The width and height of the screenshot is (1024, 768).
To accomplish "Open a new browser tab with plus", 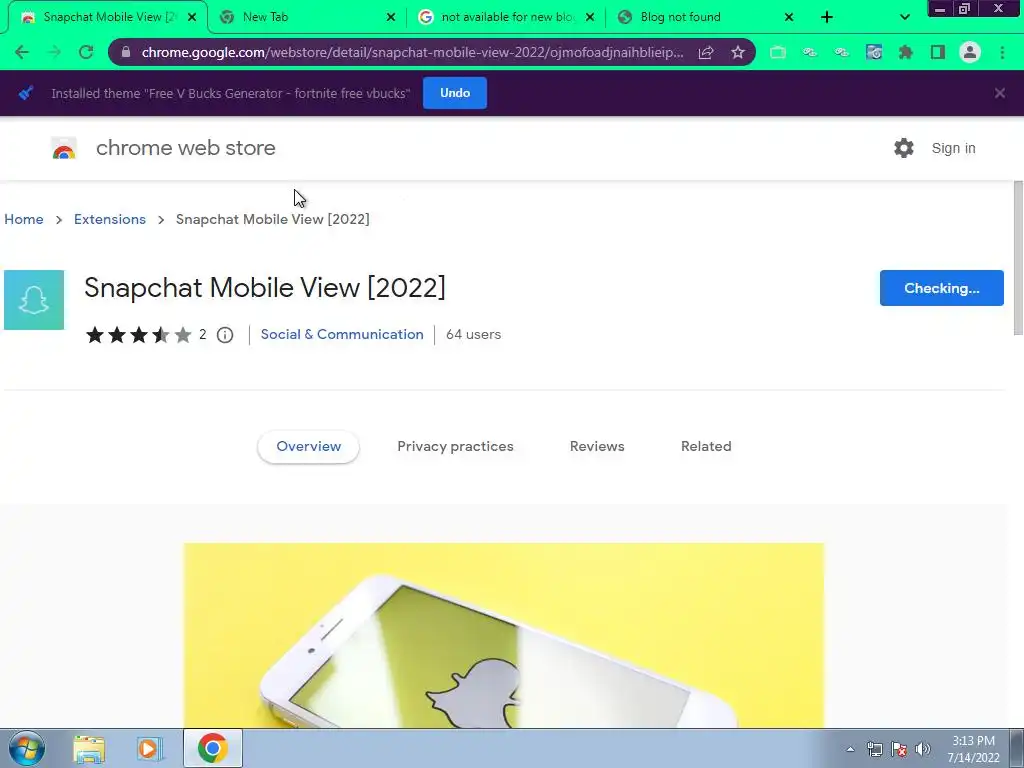I will point(827,17).
